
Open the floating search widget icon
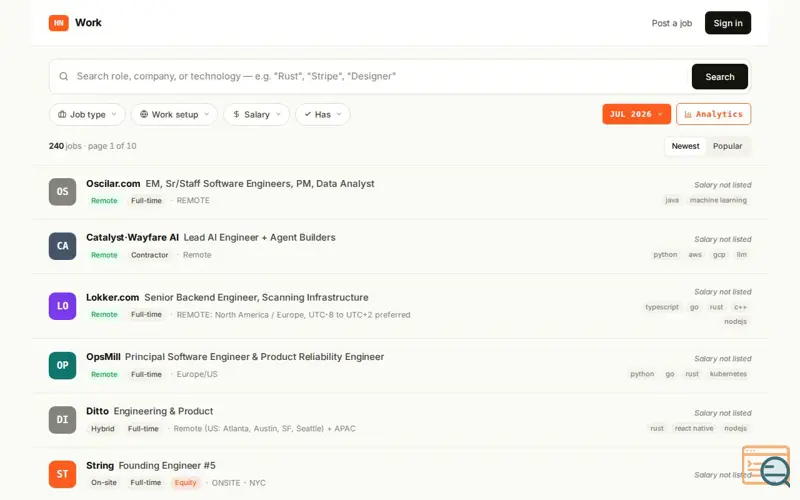click(766, 466)
